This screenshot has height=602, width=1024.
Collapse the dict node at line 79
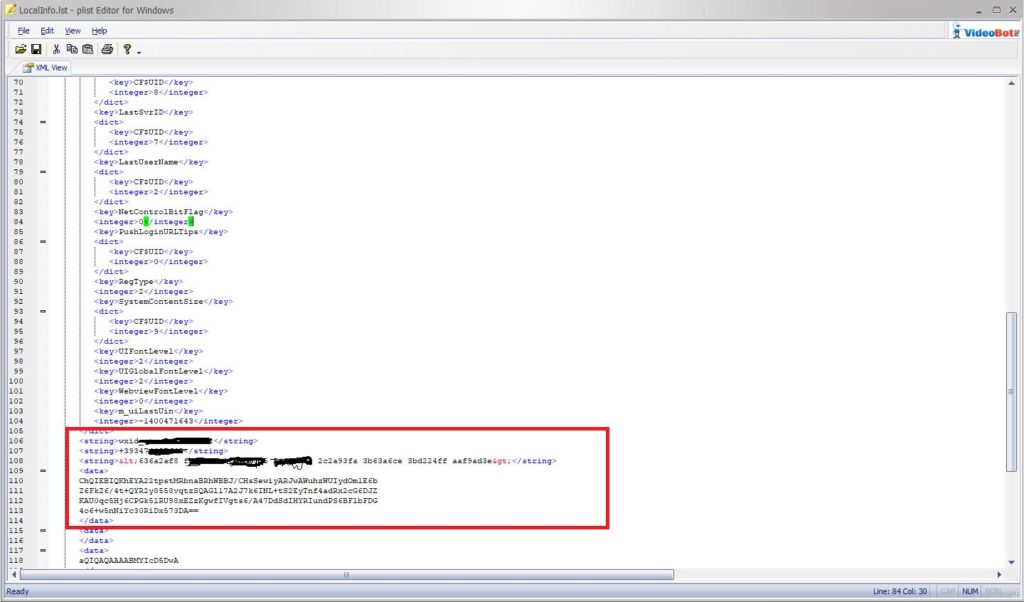pyautogui.click(x=43, y=172)
